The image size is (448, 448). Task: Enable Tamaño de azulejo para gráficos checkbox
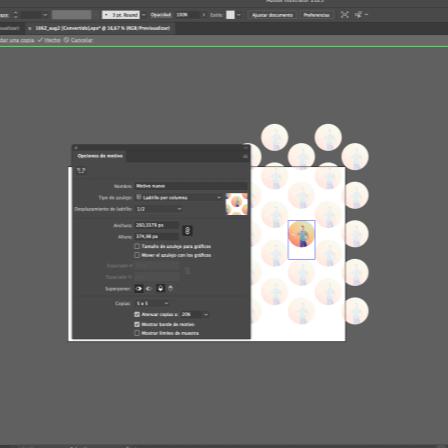click(x=137, y=246)
